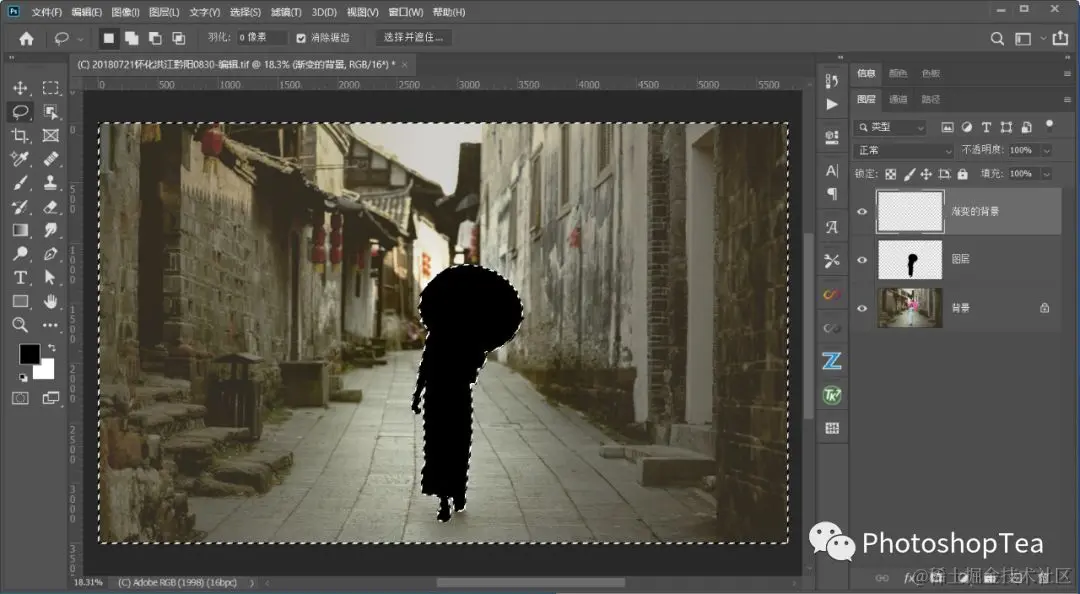This screenshot has height=594, width=1080.
Task: Select the Healing Brush bandage tool
Action: (50, 159)
